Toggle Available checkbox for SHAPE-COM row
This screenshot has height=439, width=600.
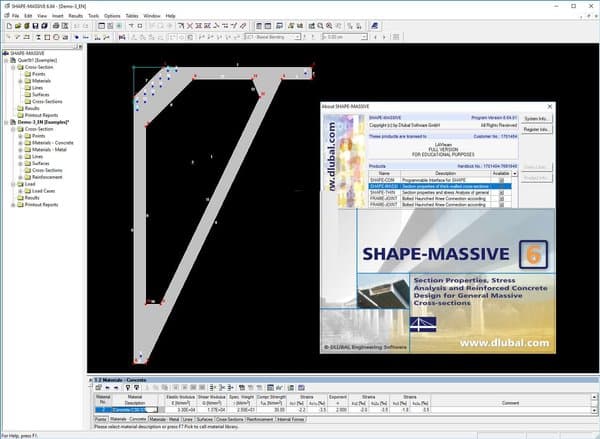501,180
